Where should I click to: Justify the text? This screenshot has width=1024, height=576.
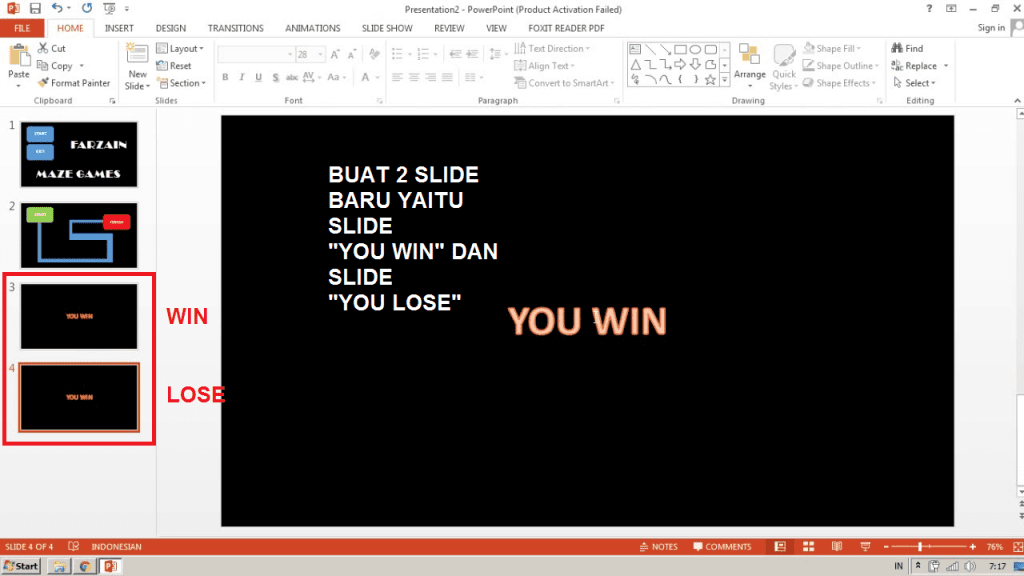(x=447, y=77)
